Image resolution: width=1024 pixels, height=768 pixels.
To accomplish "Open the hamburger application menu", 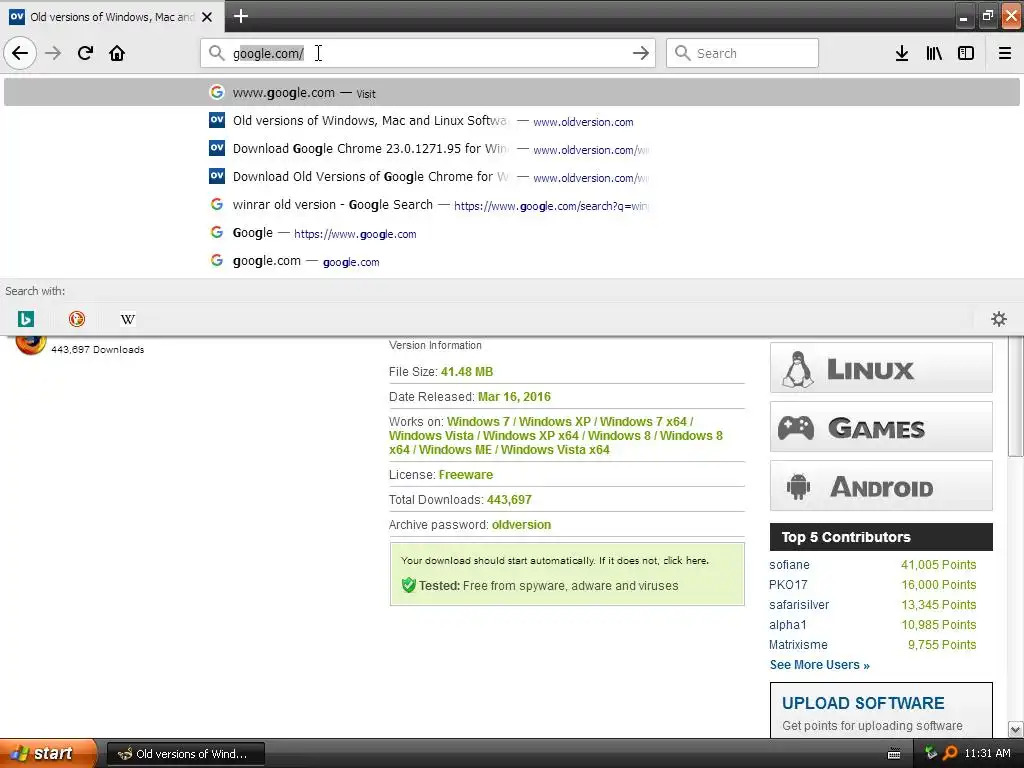I will 1005,53.
